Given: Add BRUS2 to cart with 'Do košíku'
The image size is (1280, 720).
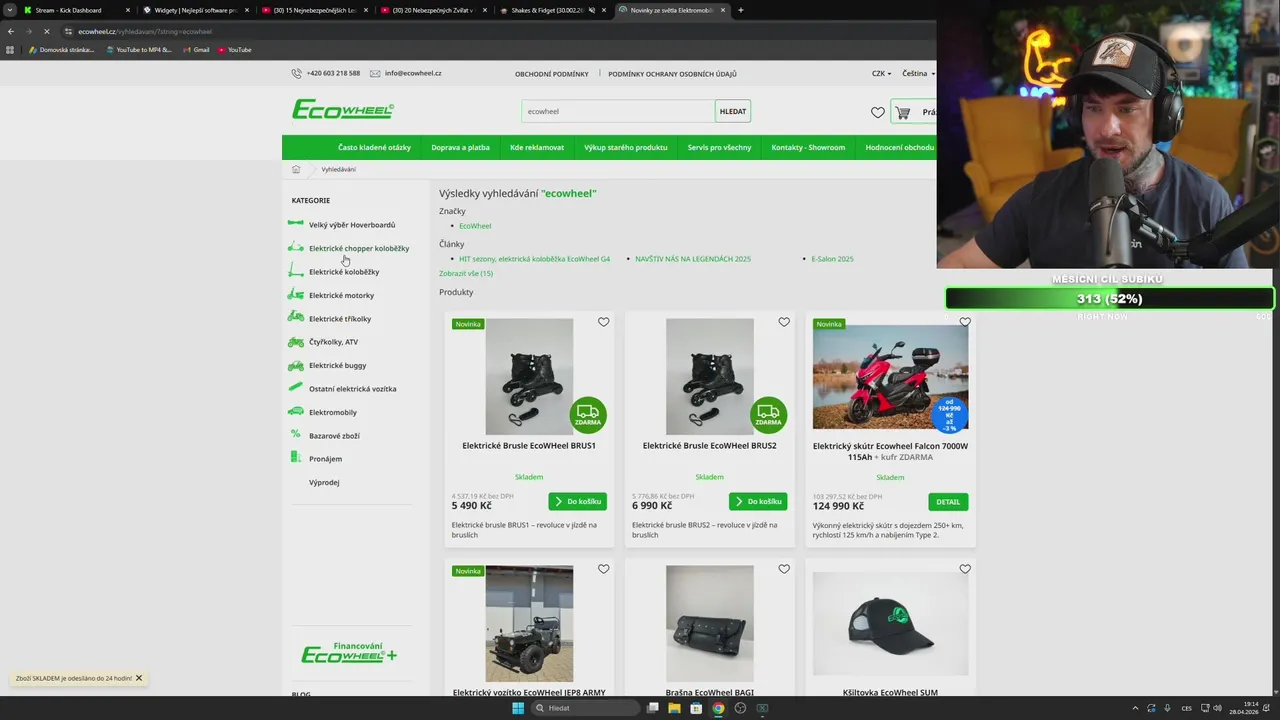Looking at the screenshot, I should coord(758,501).
